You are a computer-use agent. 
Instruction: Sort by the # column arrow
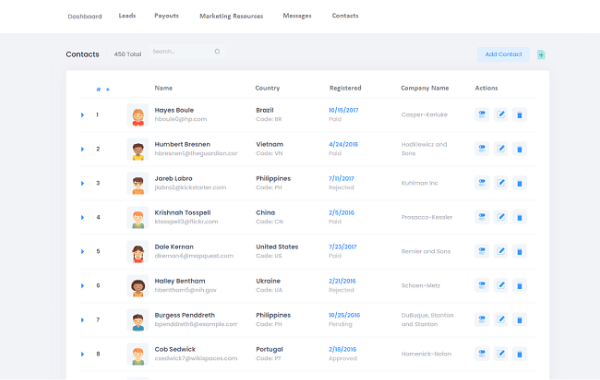pos(108,90)
